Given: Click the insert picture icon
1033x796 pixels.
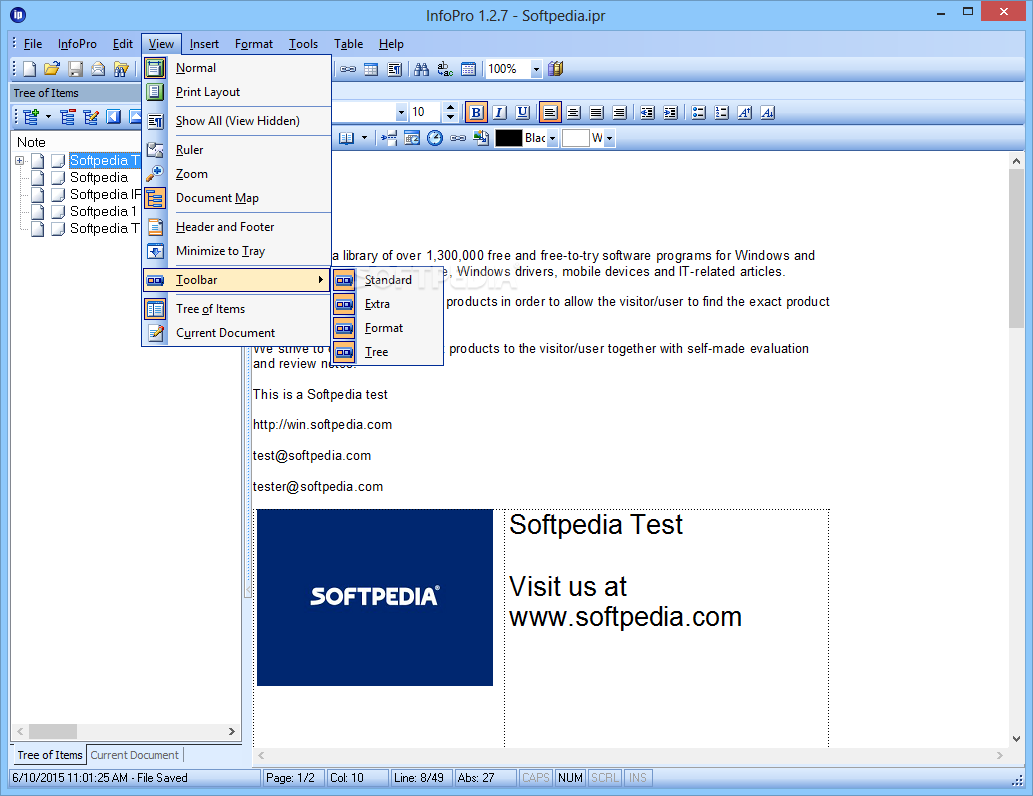Looking at the screenshot, I should (482, 138).
